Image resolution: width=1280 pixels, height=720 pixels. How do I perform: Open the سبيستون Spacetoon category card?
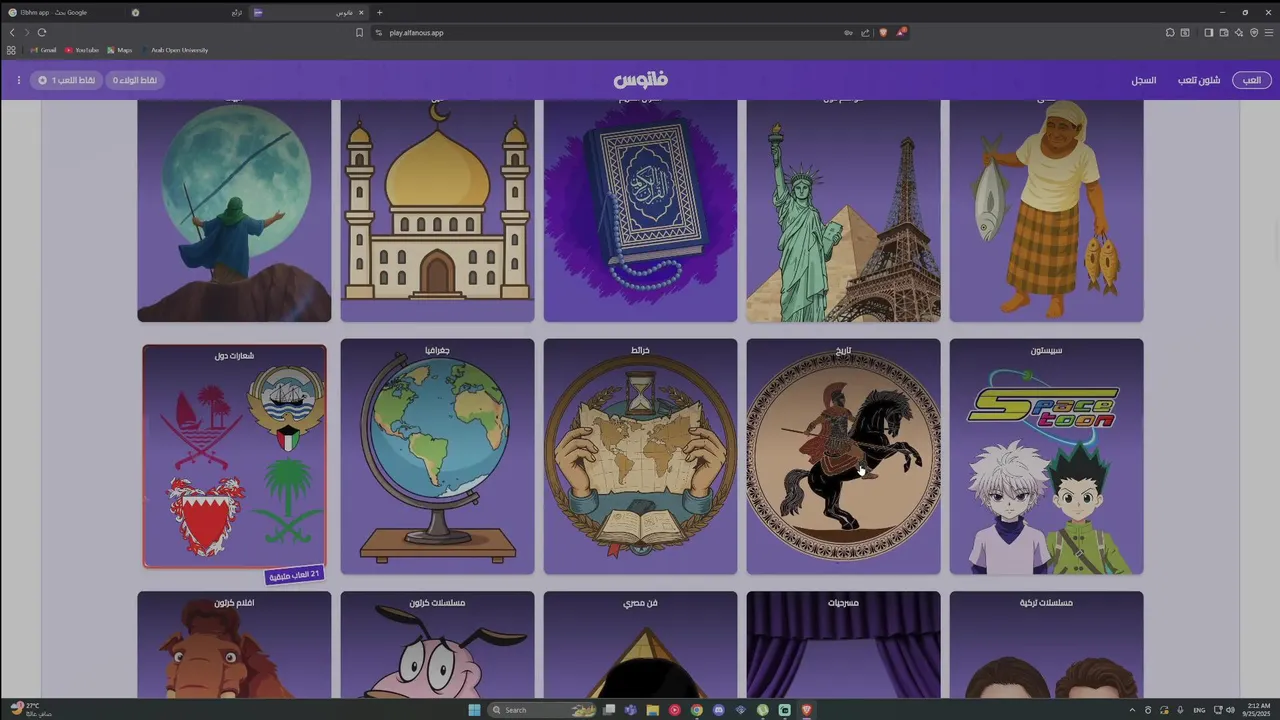(1046, 456)
